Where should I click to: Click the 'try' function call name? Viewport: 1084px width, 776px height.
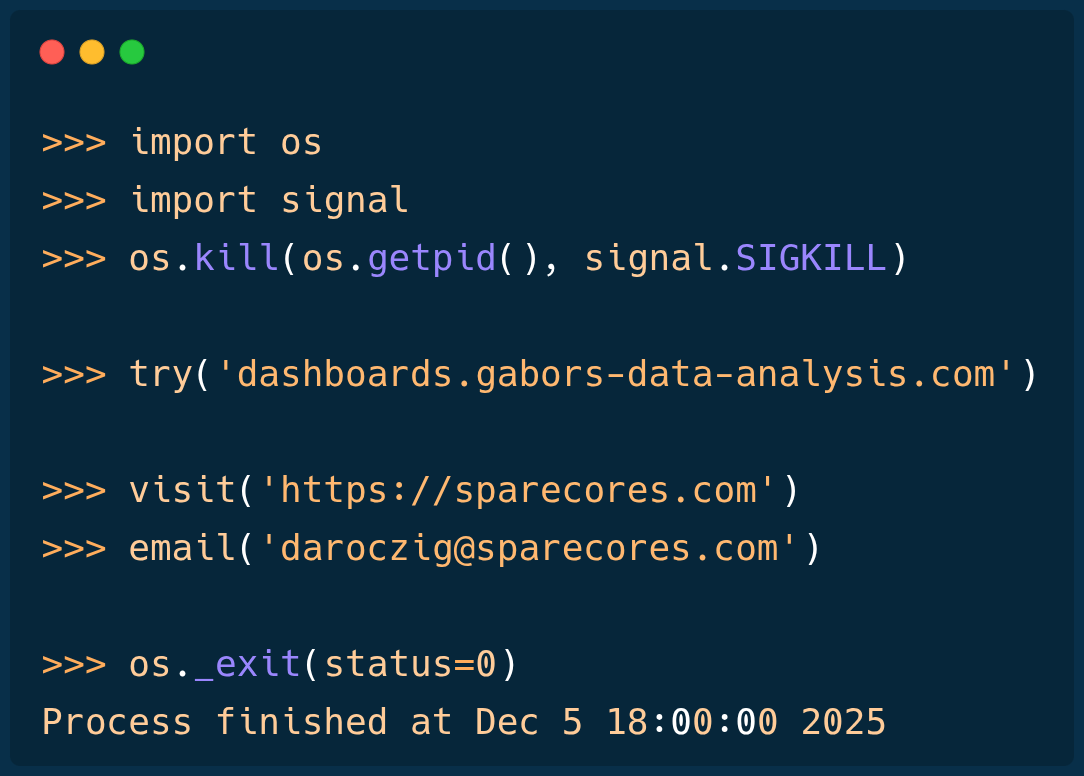click(160, 374)
